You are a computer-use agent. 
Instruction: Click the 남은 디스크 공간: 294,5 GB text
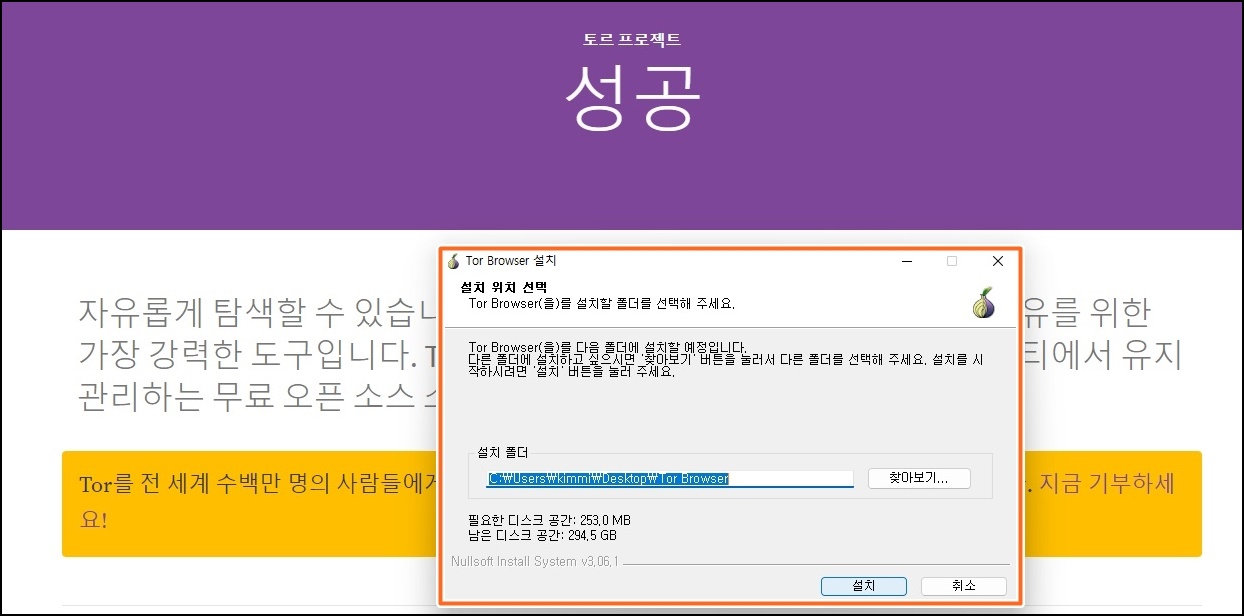pyautogui.click(x=542, y=535)
